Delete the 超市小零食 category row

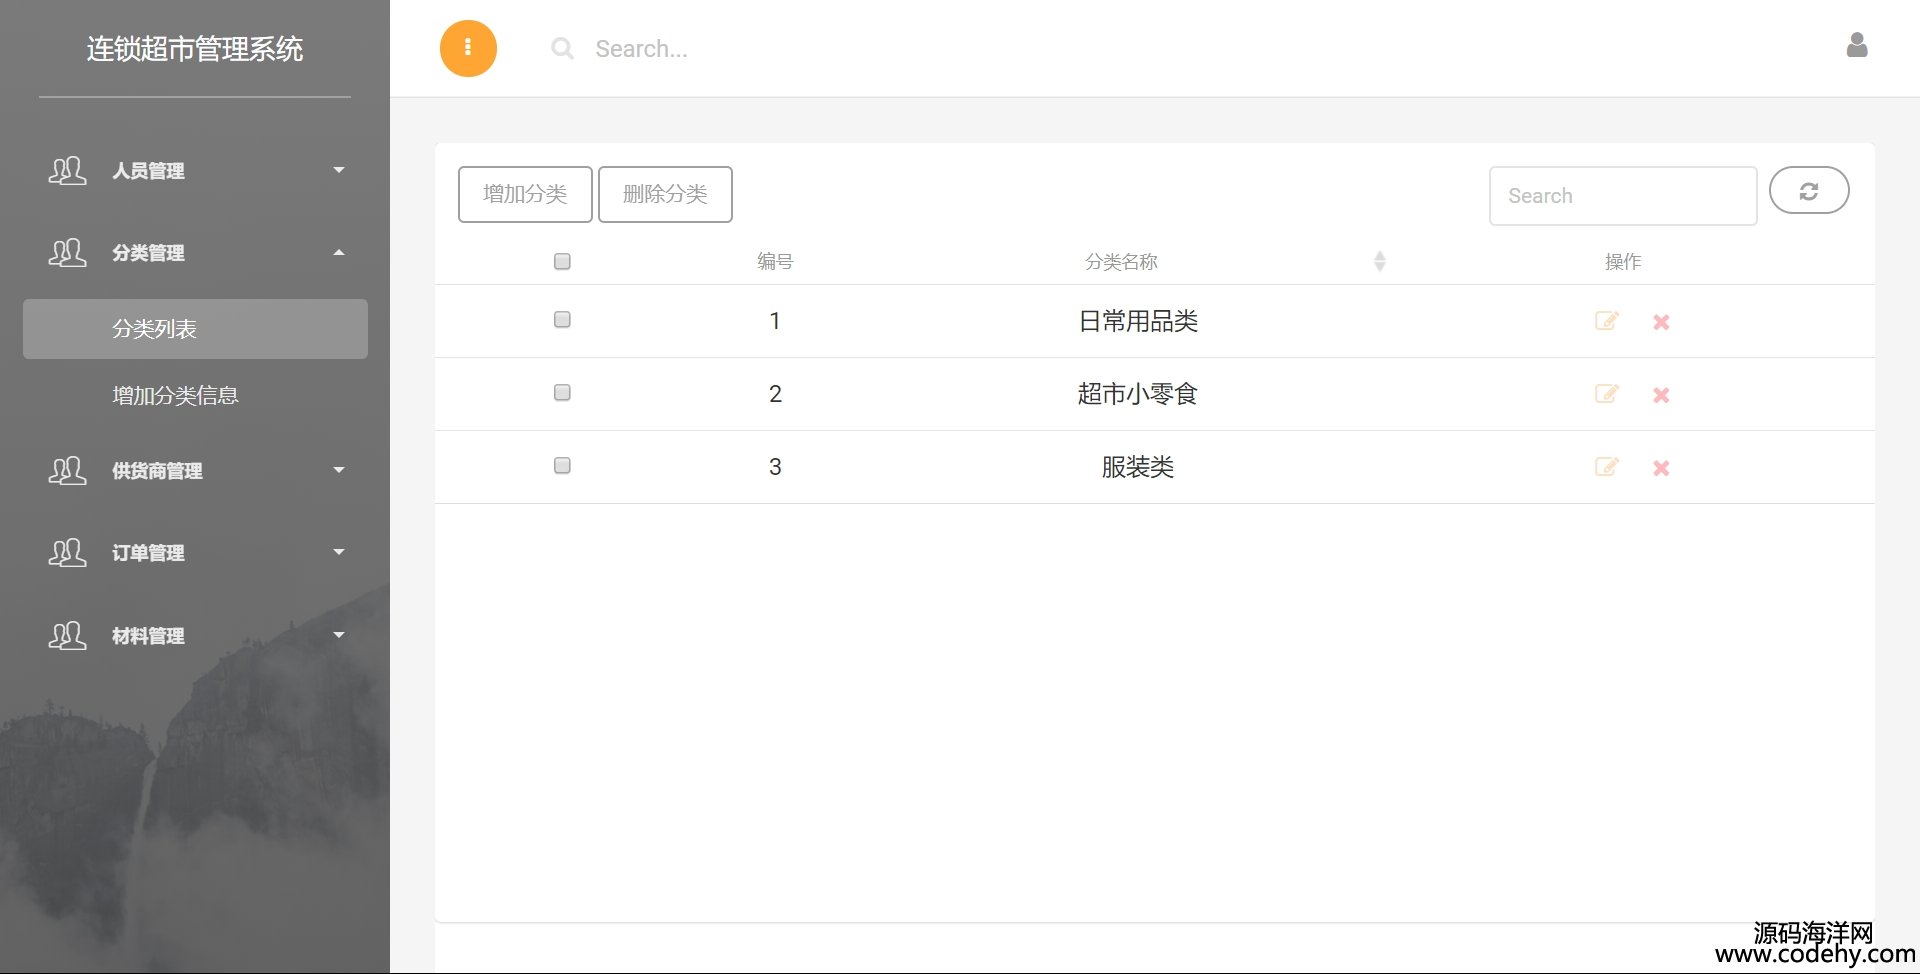[x=1661, y=395]
